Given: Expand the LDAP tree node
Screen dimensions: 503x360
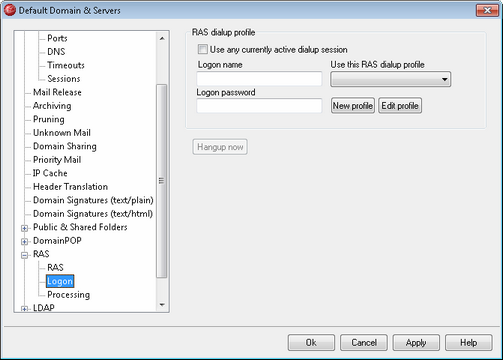Looking at the screenshot, I should point(24,309).
